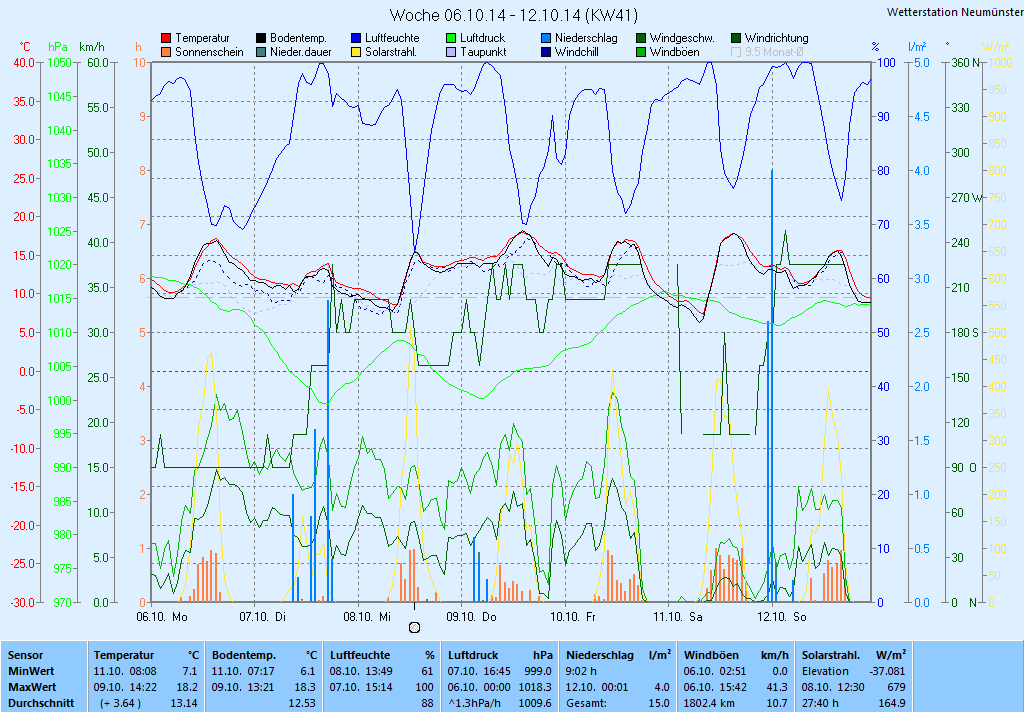Screen dimensions: 1024x712
Task: Click the teal Nieder.dauer legend swatch
Action: [x=261, y=52]
